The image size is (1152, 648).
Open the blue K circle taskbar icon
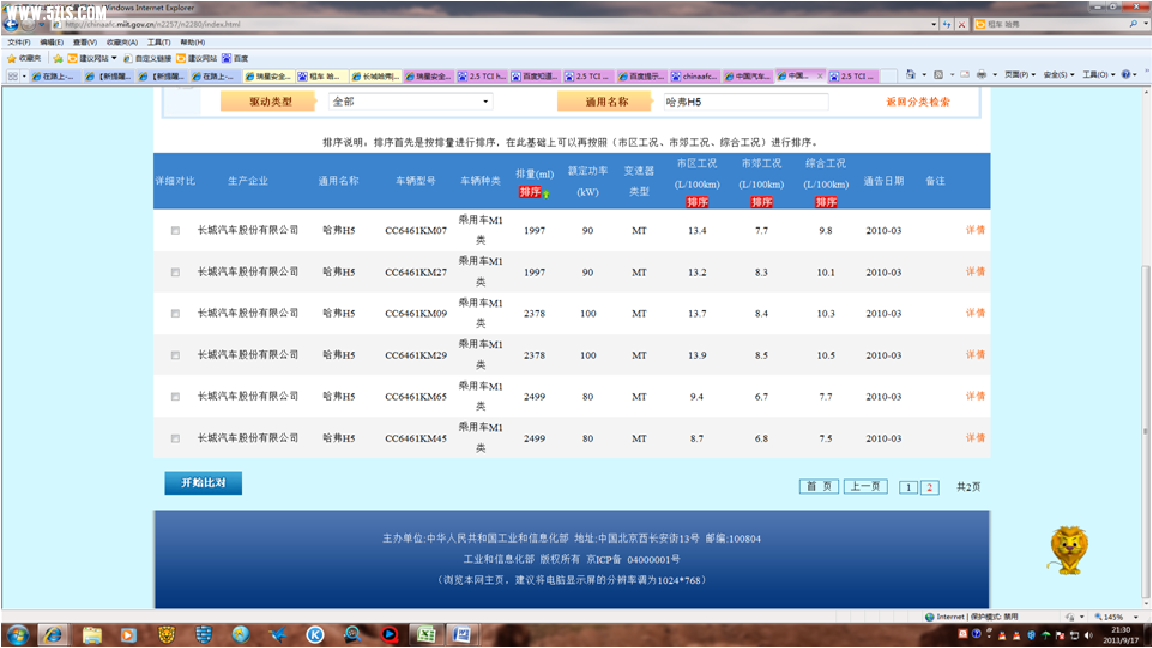(315, 635)
